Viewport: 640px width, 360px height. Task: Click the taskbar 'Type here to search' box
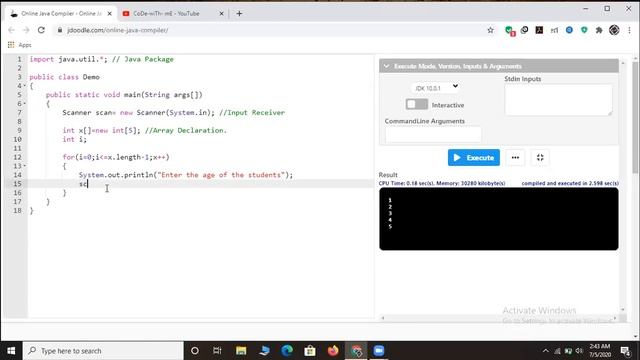[103, 351]
